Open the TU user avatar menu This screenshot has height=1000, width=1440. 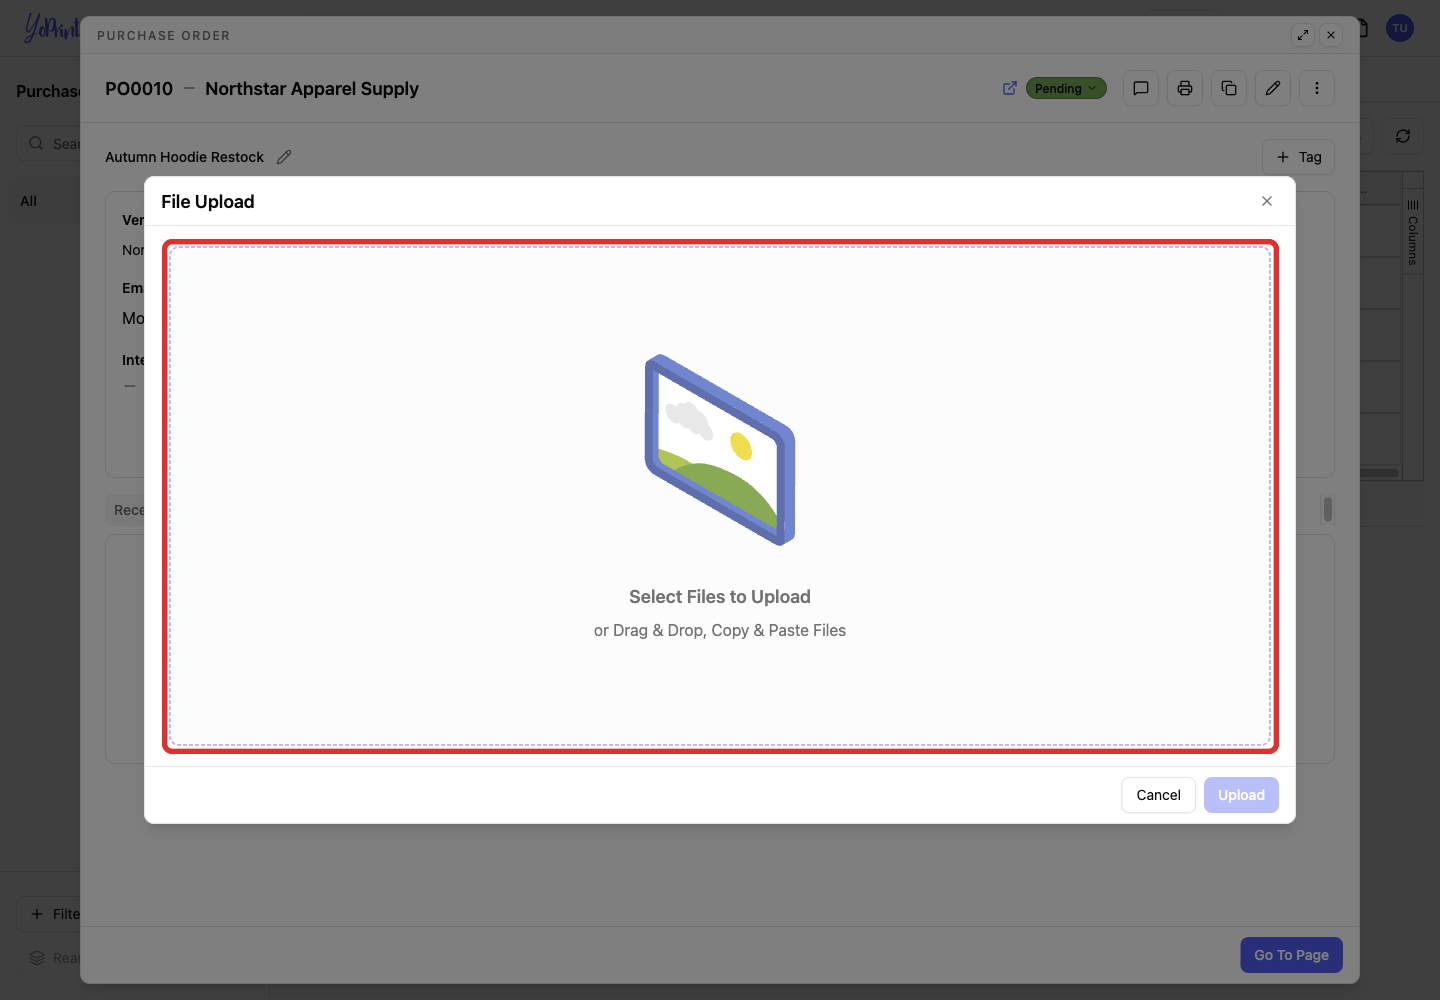click(x=1400, y=28)
